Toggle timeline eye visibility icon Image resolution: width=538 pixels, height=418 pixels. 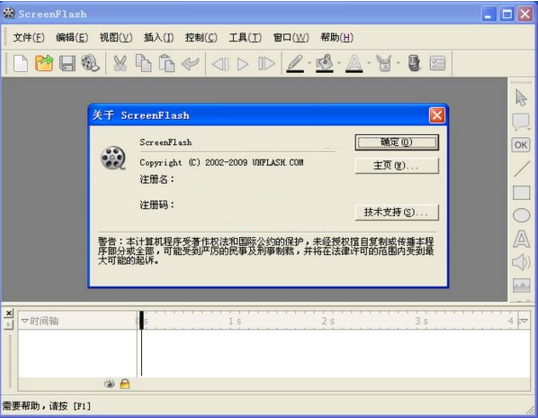pyautogui.click(x=109, y=384)
